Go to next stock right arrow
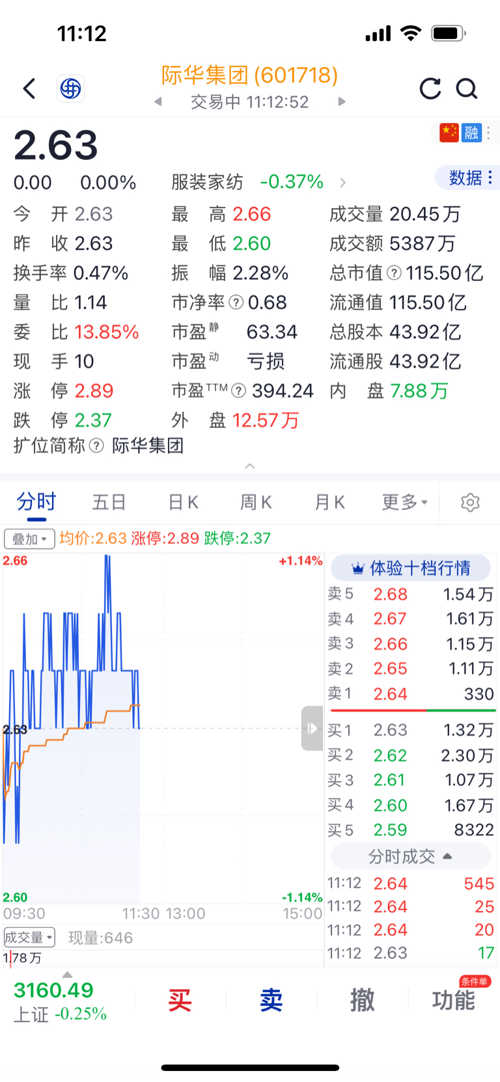The height and width of the screenshot is (1082, 500). coord(341,102)
